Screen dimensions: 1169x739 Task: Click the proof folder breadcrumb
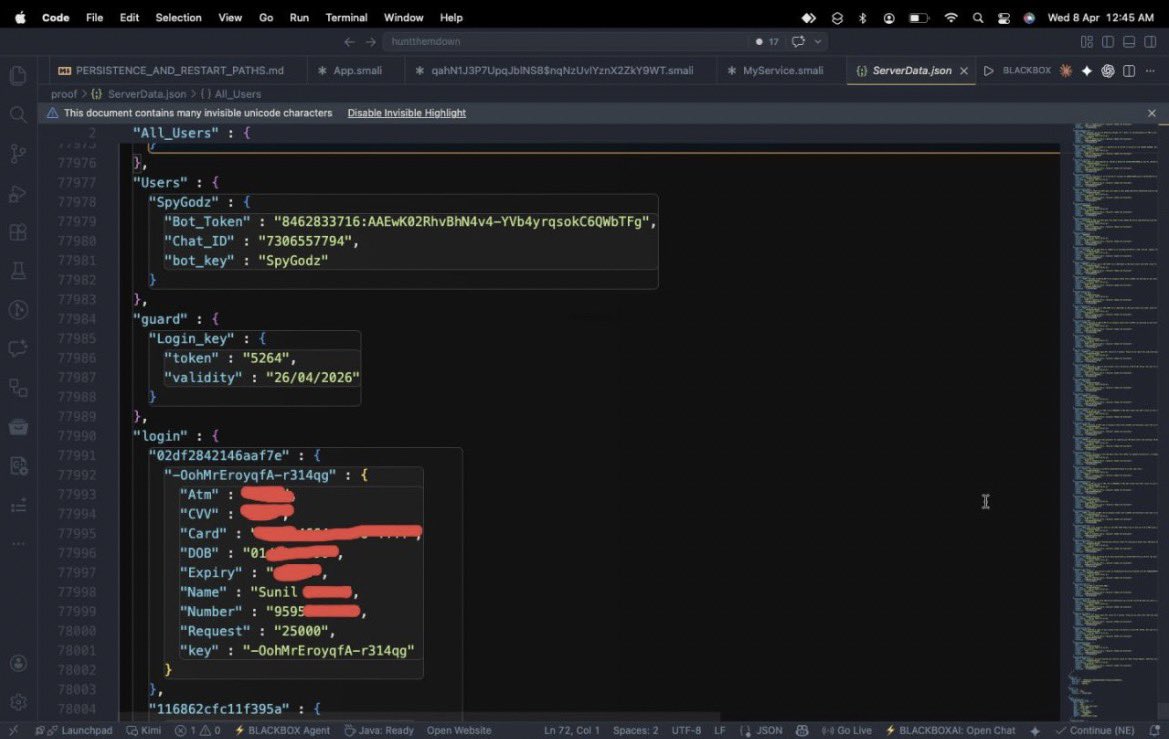(63, 94)
